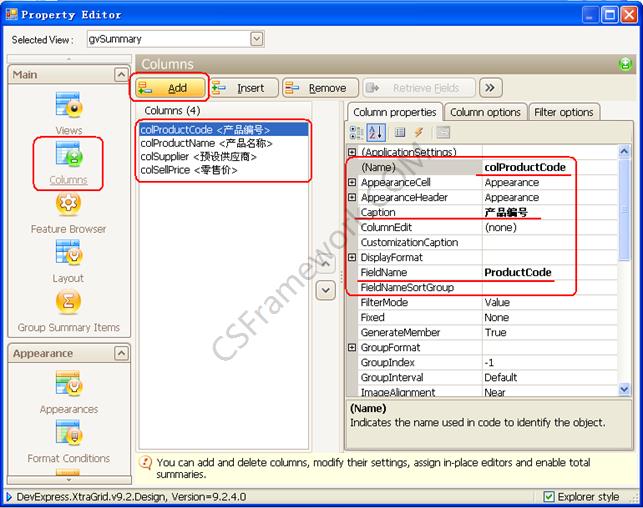Open the Format Conditions icon
The width and height of the screenshot is (643, 508).
point(68,434)
